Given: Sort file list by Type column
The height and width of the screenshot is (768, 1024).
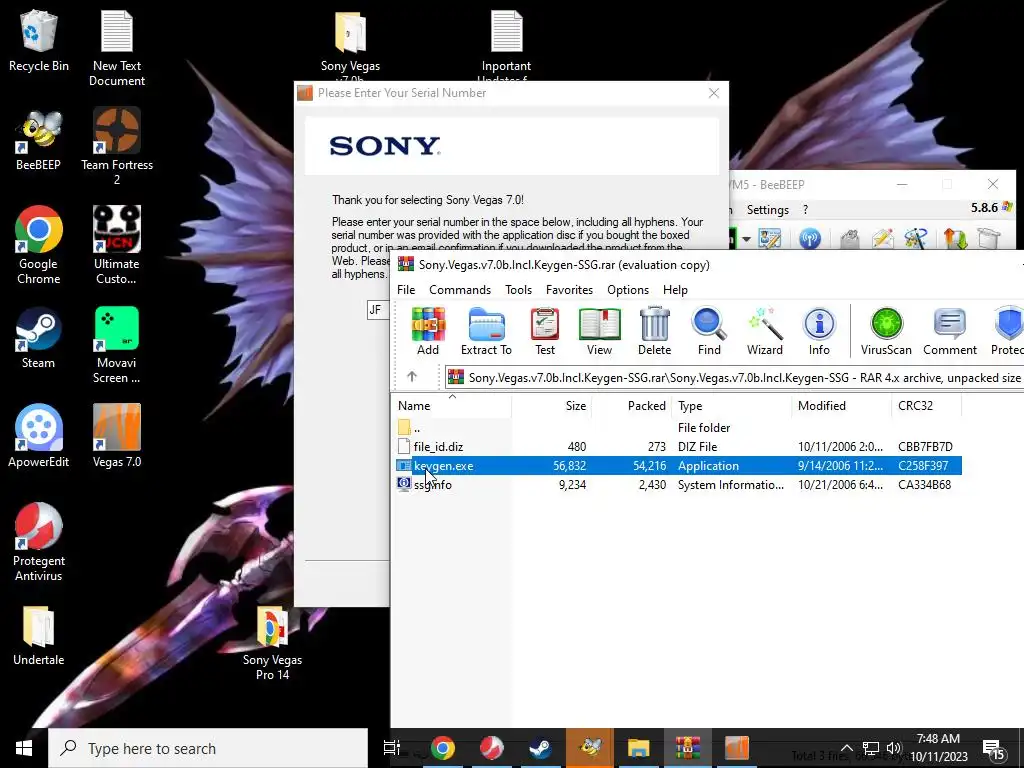Looking at the screenshot, I should click(x=731, y=406).
